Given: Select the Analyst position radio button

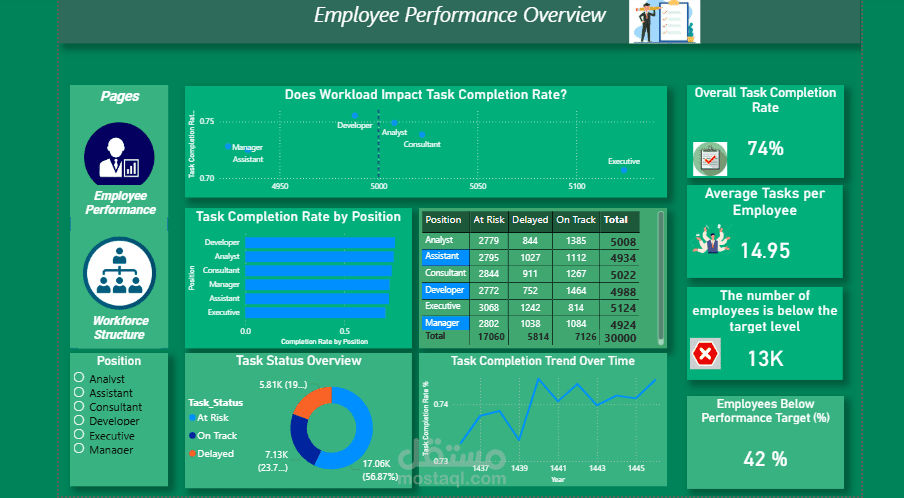Looking at the screenshot, I should [79, 377].
